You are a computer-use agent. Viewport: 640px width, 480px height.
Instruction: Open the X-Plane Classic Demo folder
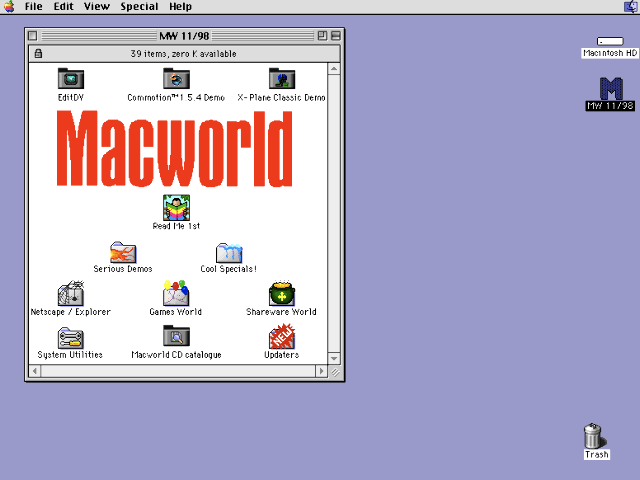coord(282,78)
